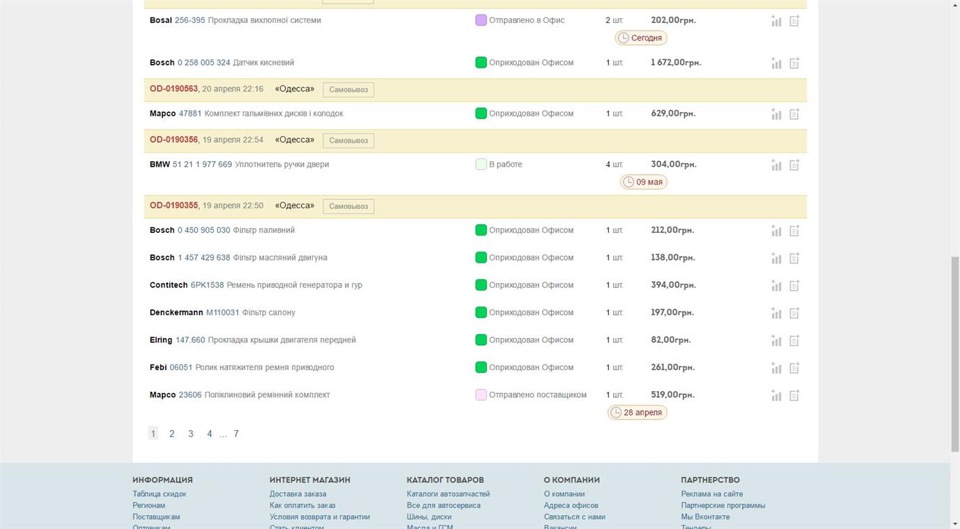Open Каталоги автозапчастей footer link

click(x=448, y=493)
